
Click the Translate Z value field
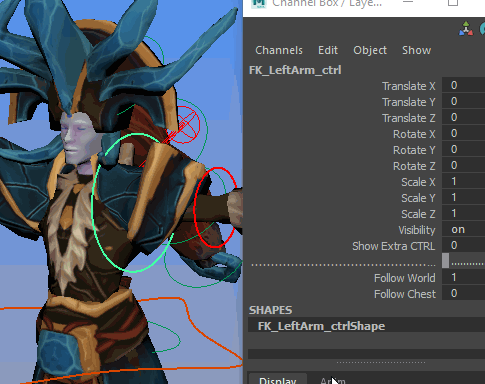click(x=463, y=117)
